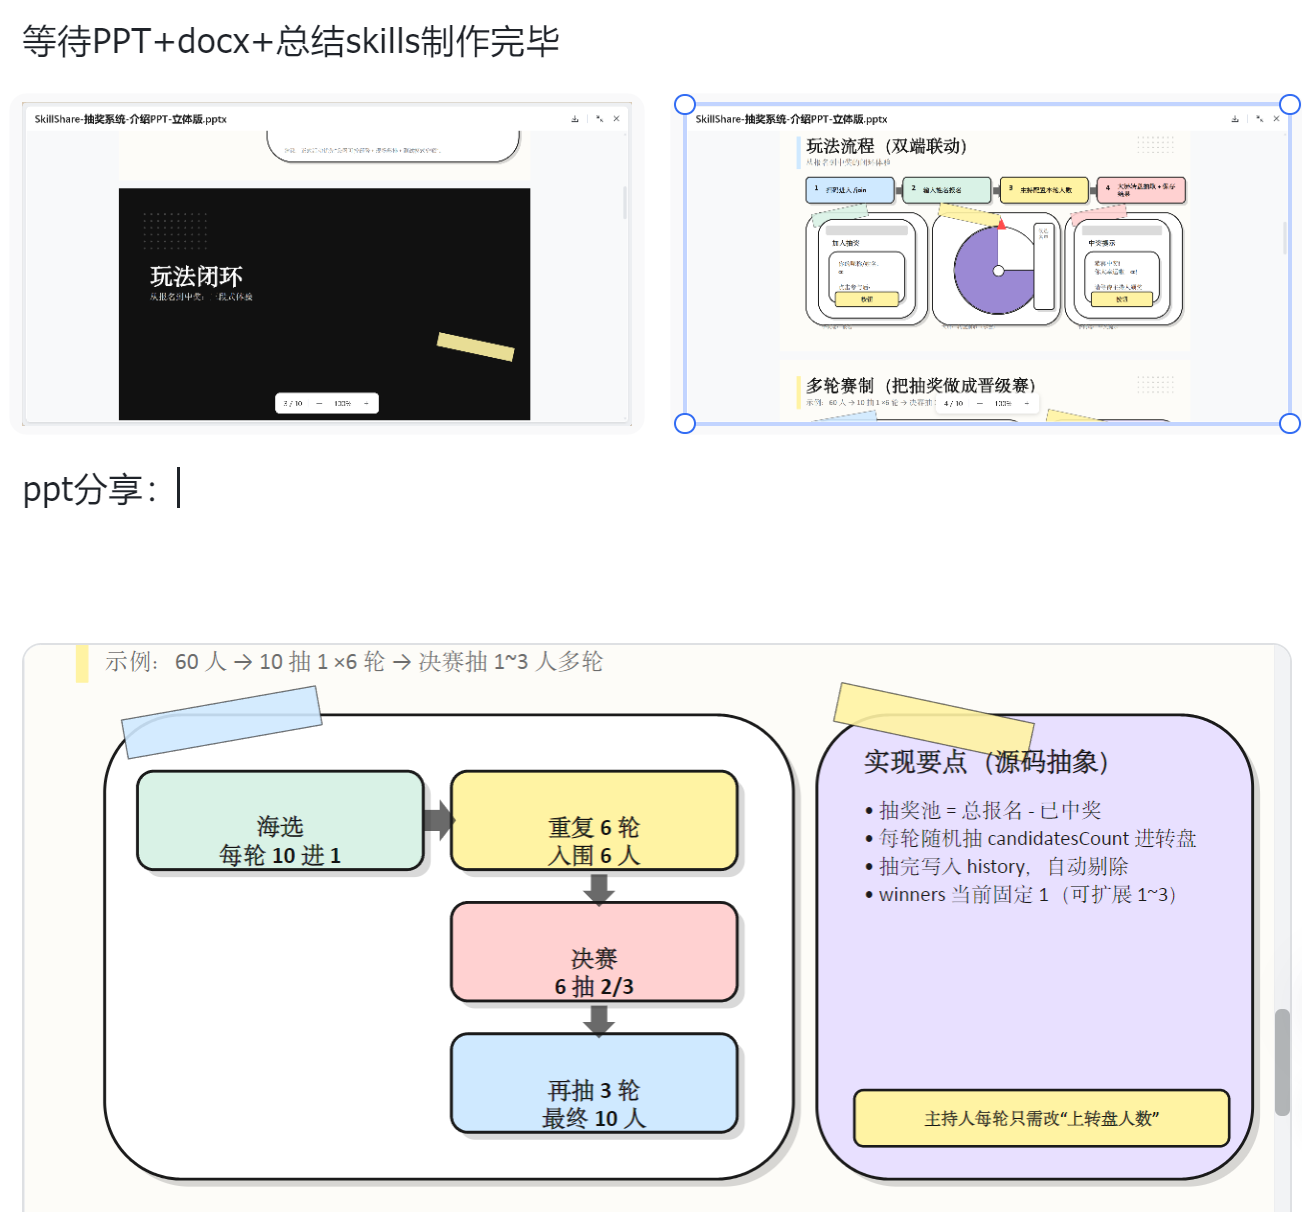Zoom out using minus in left preview
Viewport: 1302px width, 1212px height.
[x=319, y=404]
